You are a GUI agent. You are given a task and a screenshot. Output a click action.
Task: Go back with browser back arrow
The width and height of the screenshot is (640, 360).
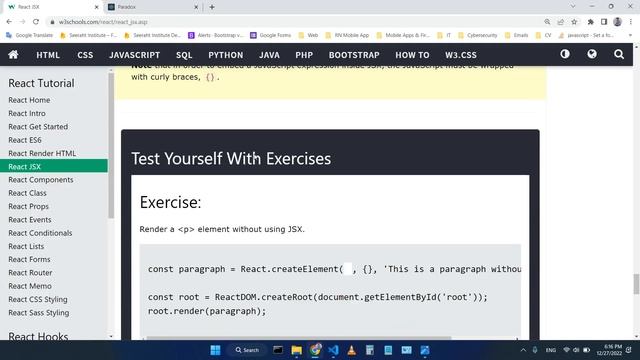pyautogui.click(x=9, y=22)
